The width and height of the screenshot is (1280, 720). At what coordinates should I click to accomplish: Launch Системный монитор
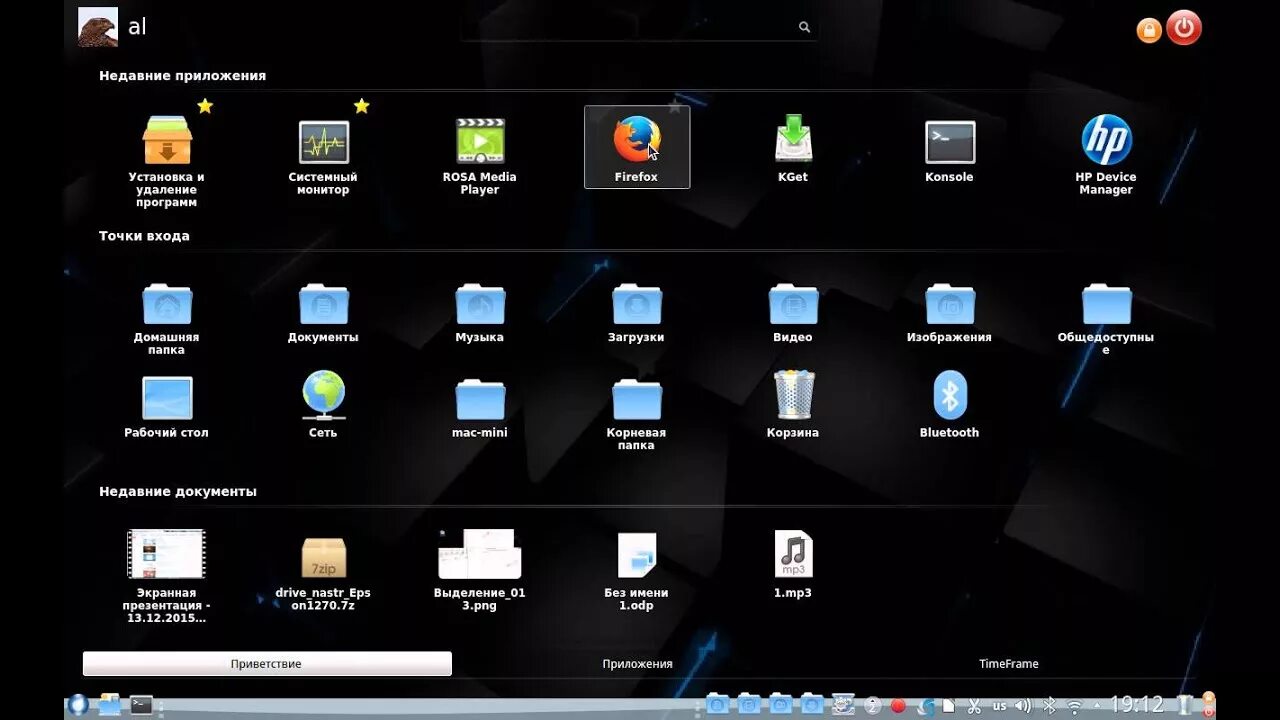[323, 158]
